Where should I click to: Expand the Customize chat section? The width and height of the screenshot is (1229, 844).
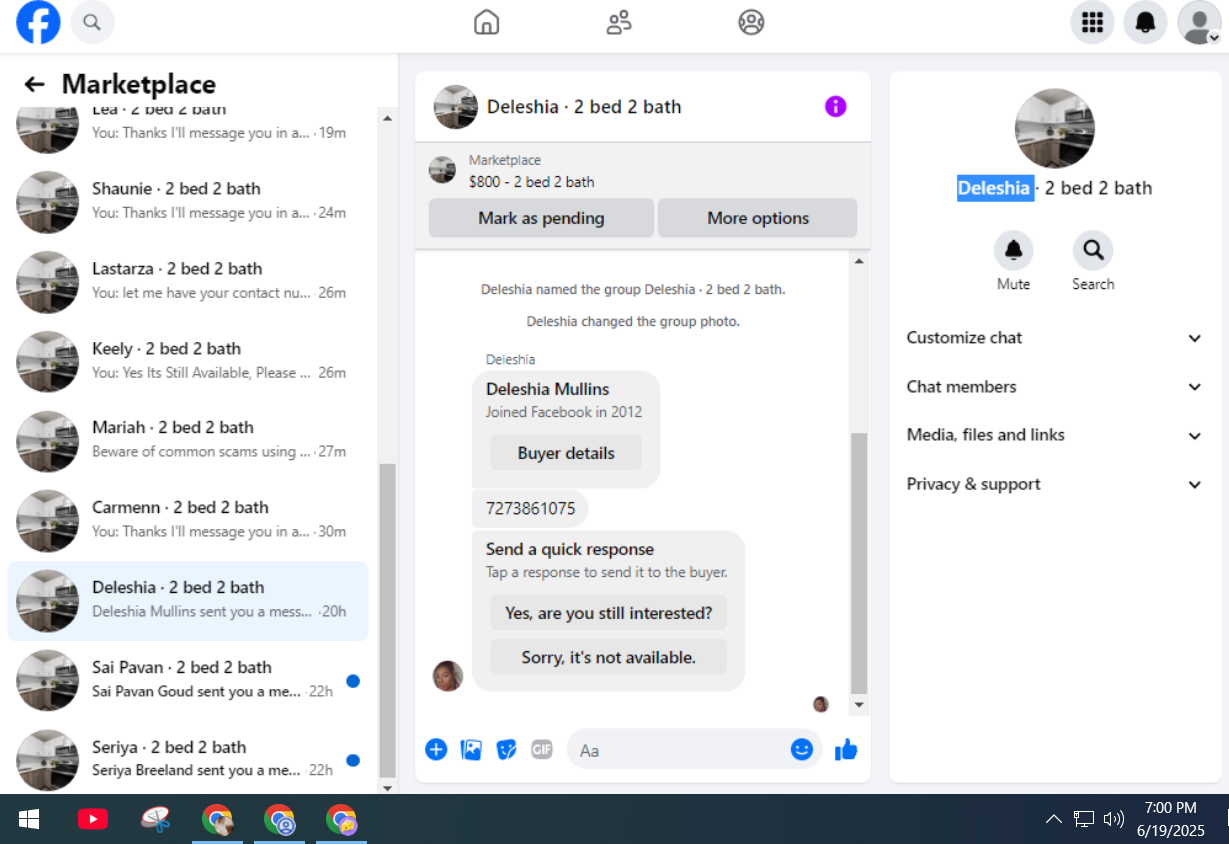1055,338
